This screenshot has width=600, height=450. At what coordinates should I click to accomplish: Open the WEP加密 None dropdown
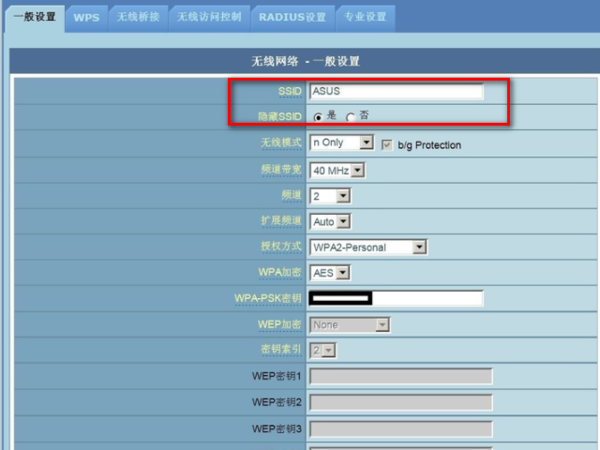pos(348,324)
